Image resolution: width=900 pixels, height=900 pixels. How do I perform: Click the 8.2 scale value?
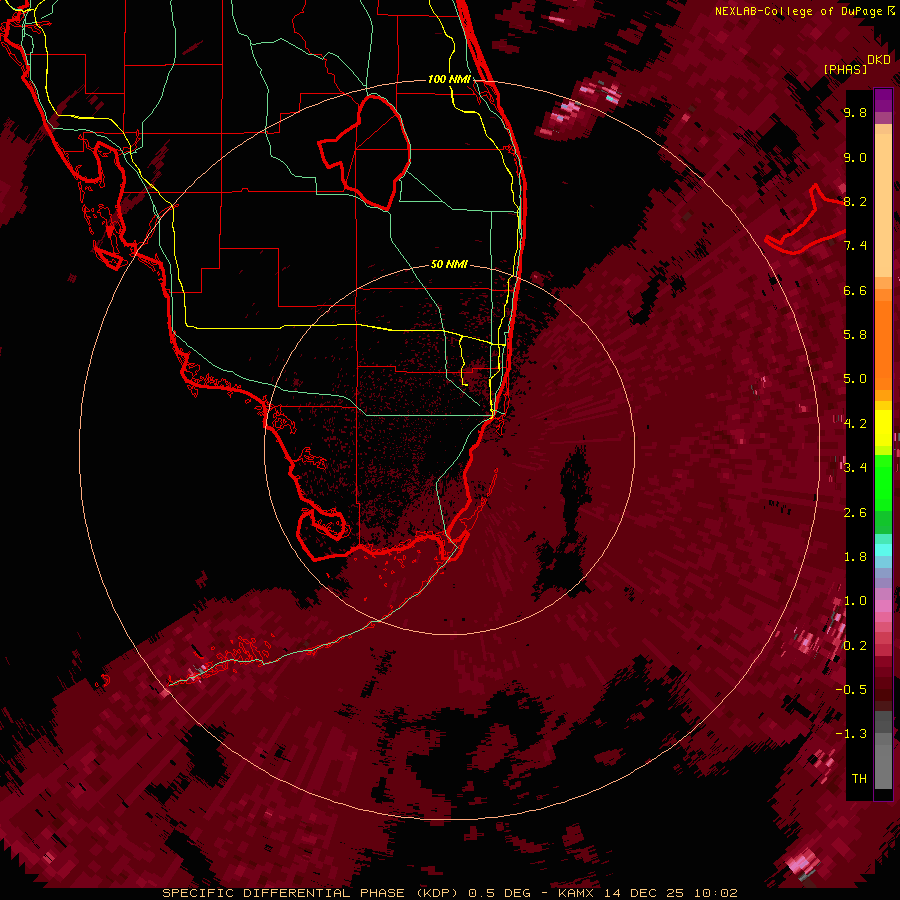855,201
